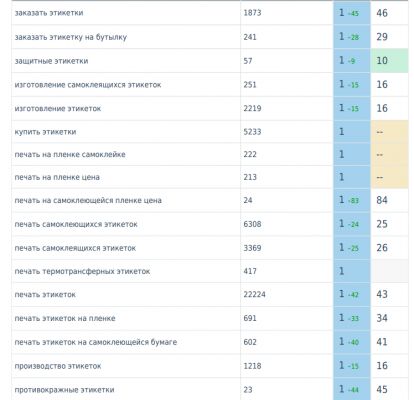The width and height of the screenshot is (414, 400).
Task: Click 'противокражные этикетки' keyword
Action: coord(64,390)
